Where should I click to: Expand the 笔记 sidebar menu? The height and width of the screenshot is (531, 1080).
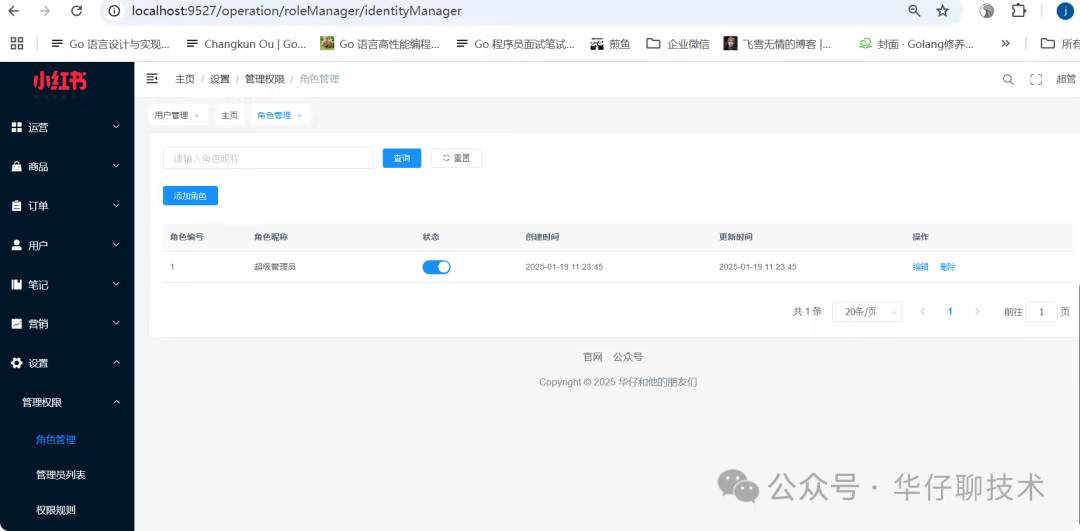click(67, 284)
